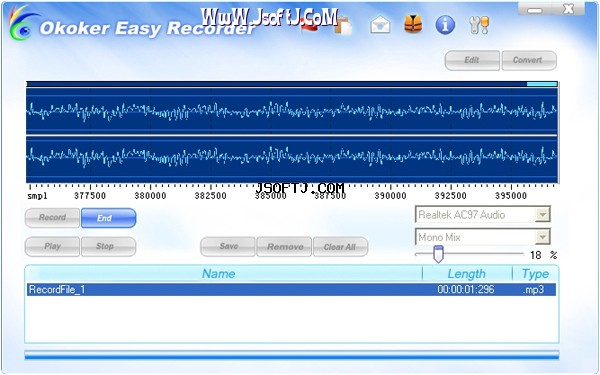
Task: Open the blue info icon
Action: [x=445, y=25]
